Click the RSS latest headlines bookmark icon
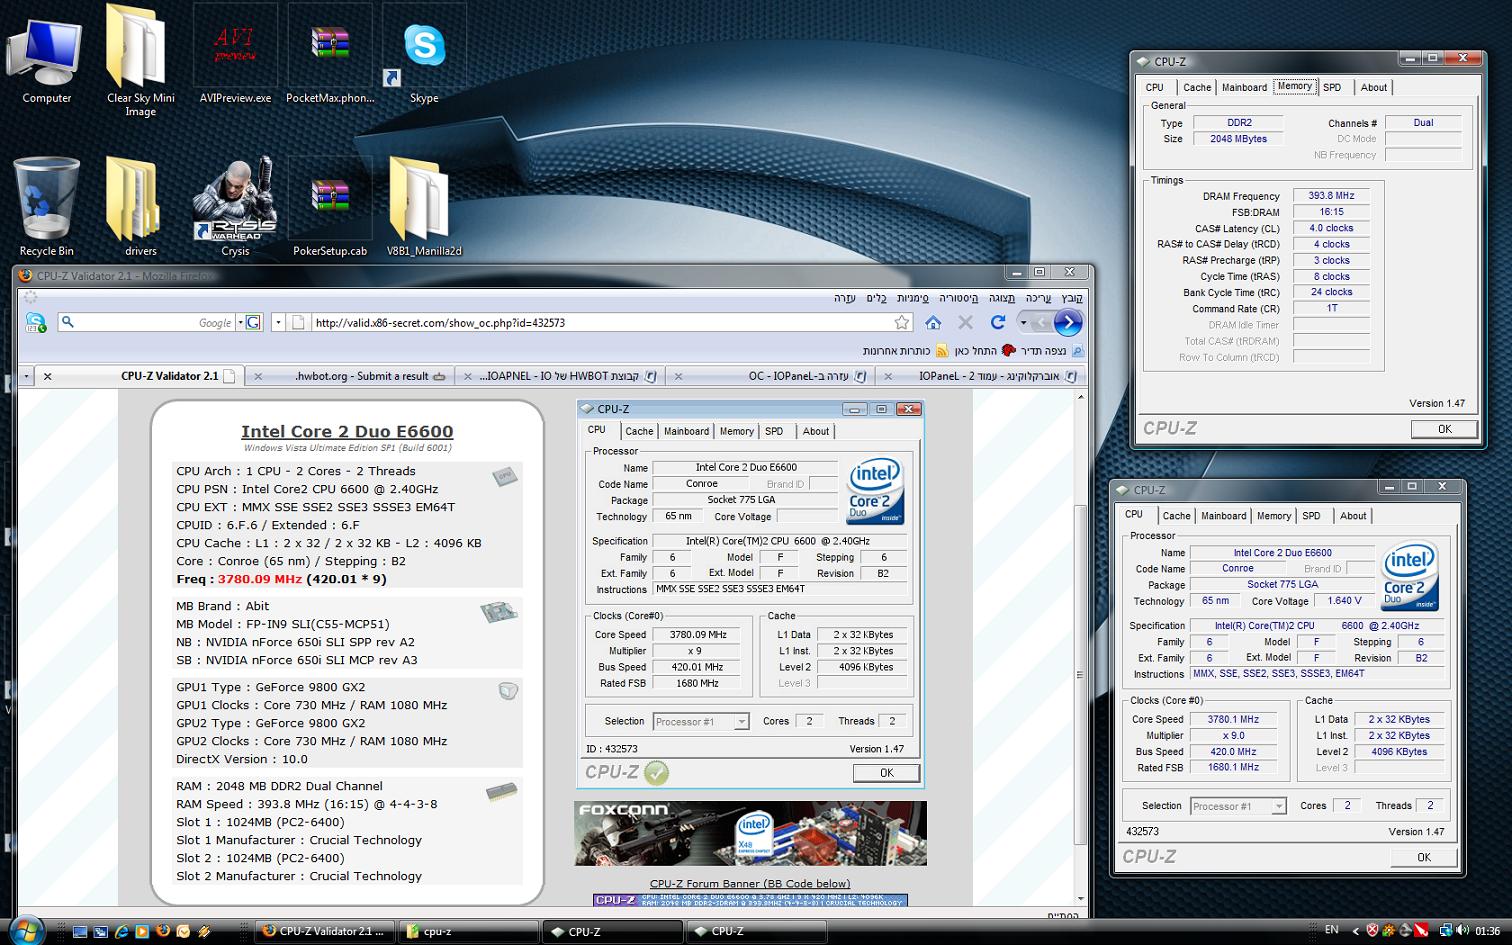The height and width of the screenshot is (945, 1512). pos(941,351)
